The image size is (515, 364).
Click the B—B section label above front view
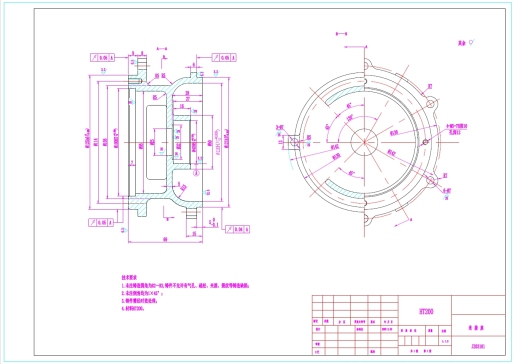pyautogui.click(x=341, y=34)
